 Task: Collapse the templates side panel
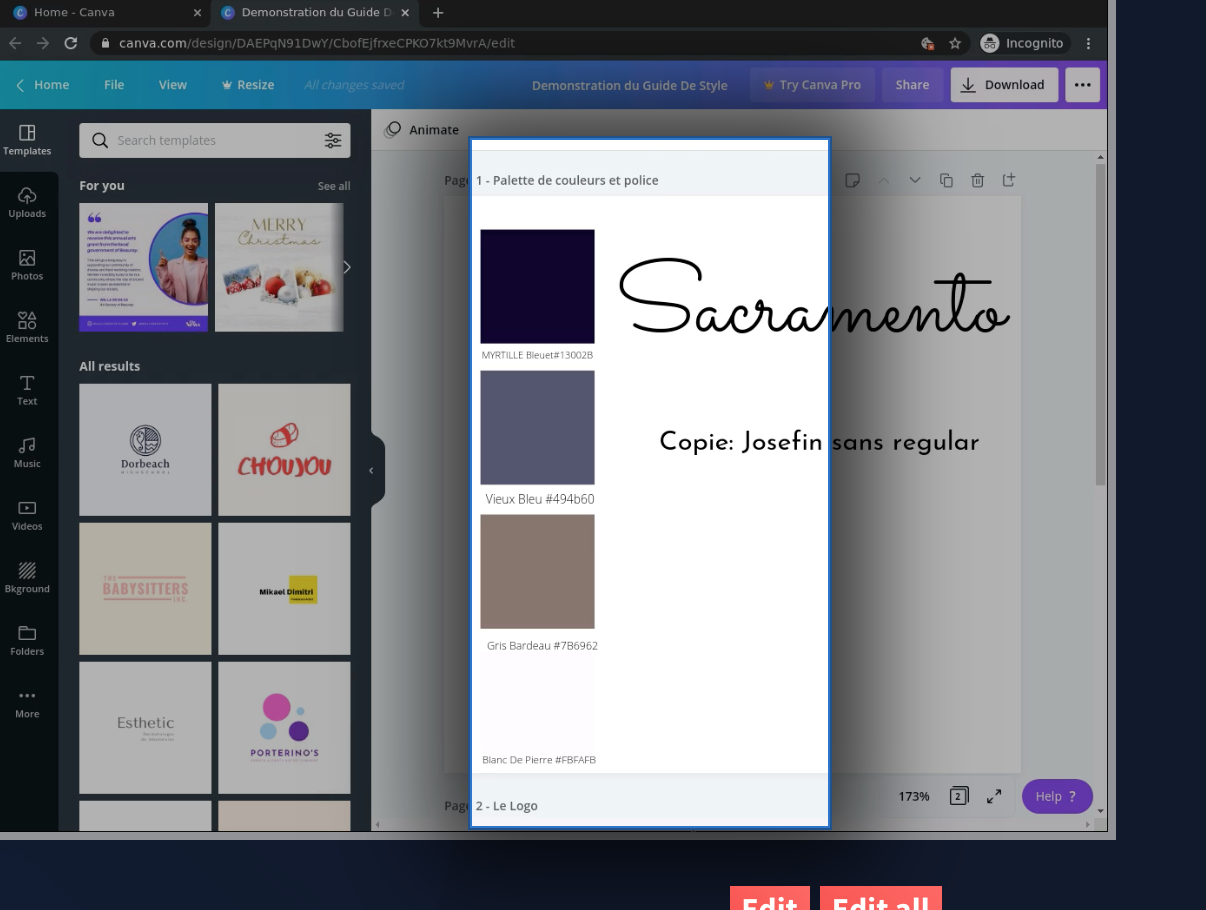(371, 470)
